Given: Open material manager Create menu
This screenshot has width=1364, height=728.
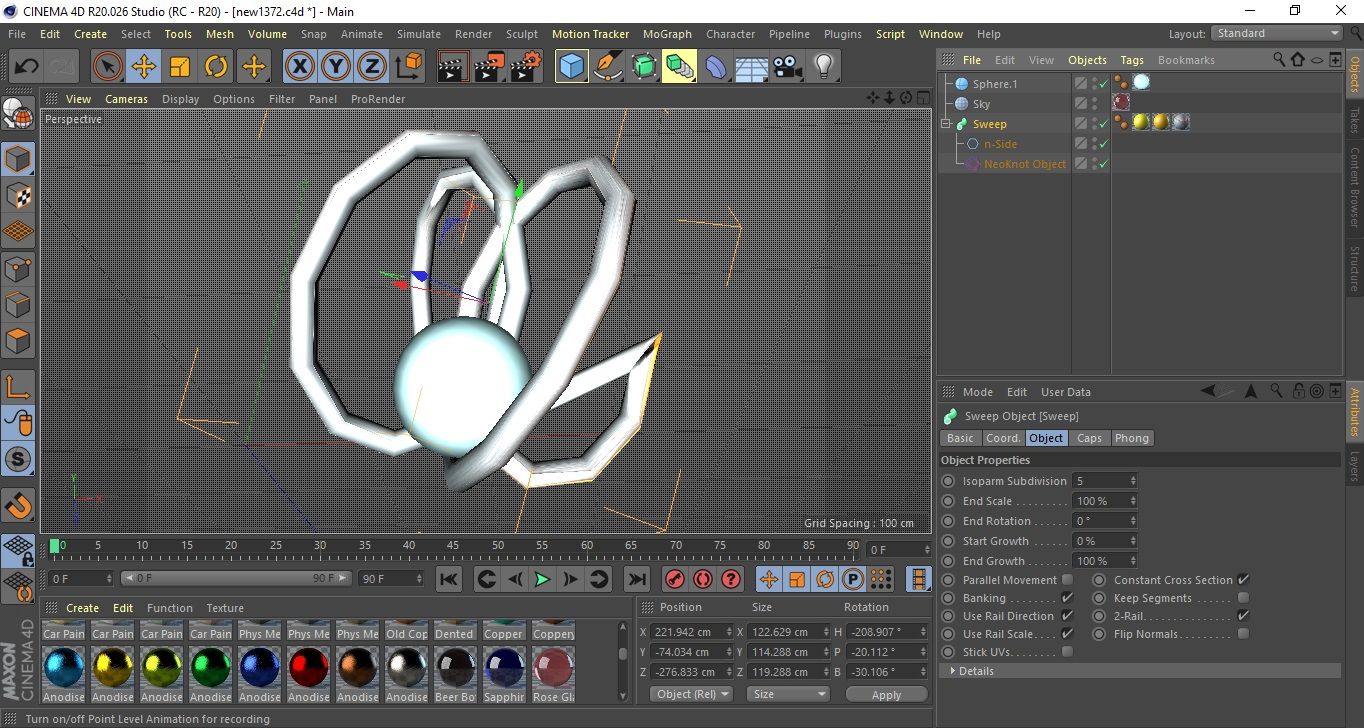Looking at the screenshot, I should pyautogui.click(x=83, y=608).
